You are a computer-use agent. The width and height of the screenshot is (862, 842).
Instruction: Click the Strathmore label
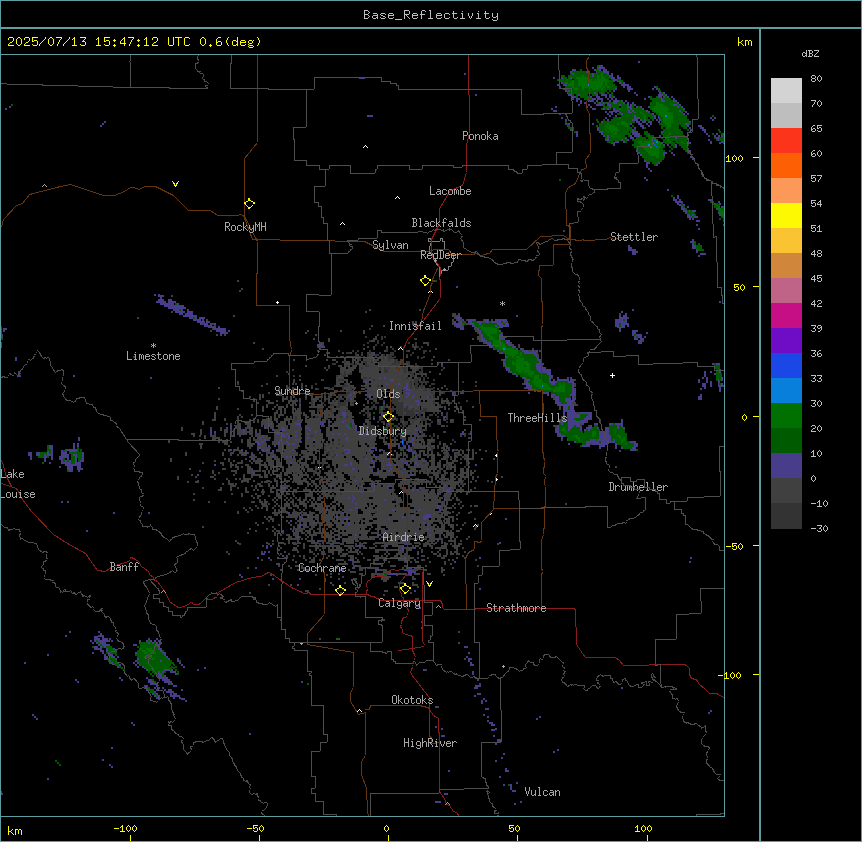click(x=516, y=608)
